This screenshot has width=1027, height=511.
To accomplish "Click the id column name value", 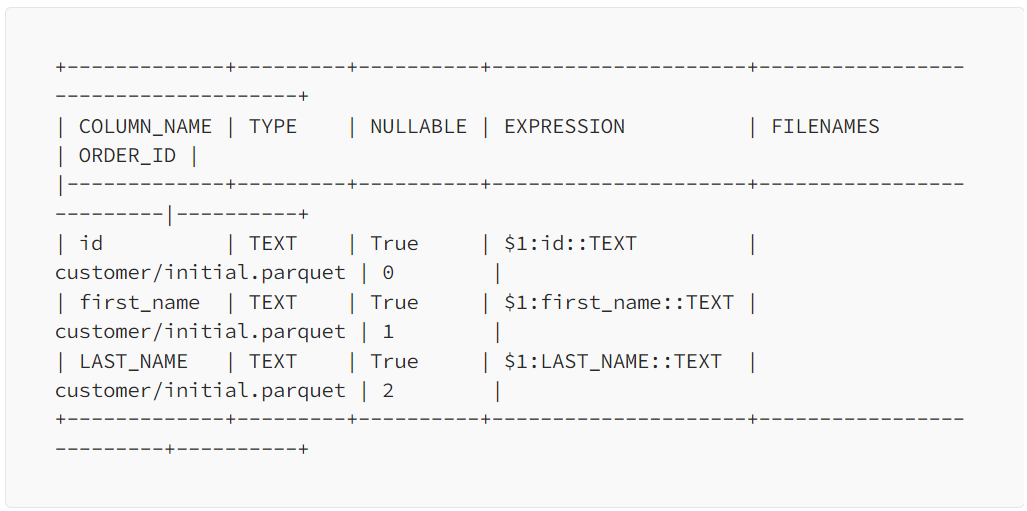I will (x=91, y=244).
